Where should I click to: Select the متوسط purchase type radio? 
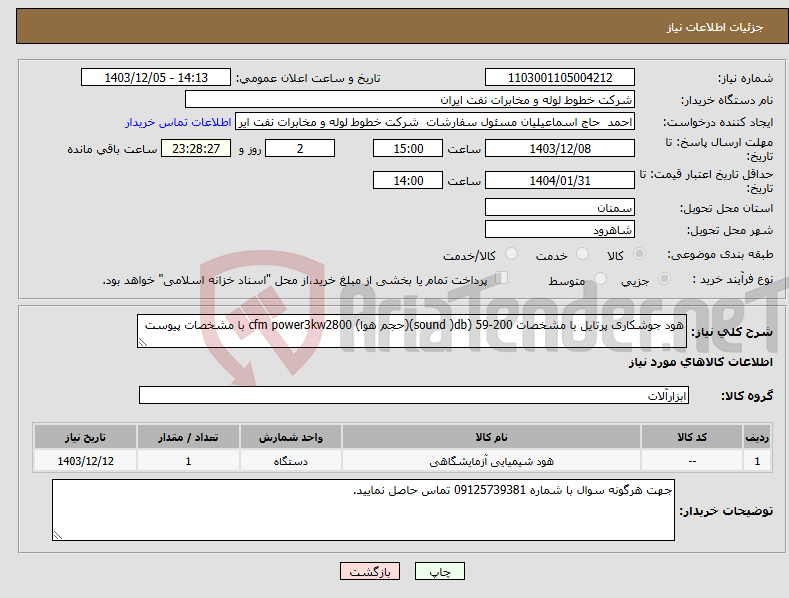600,278
